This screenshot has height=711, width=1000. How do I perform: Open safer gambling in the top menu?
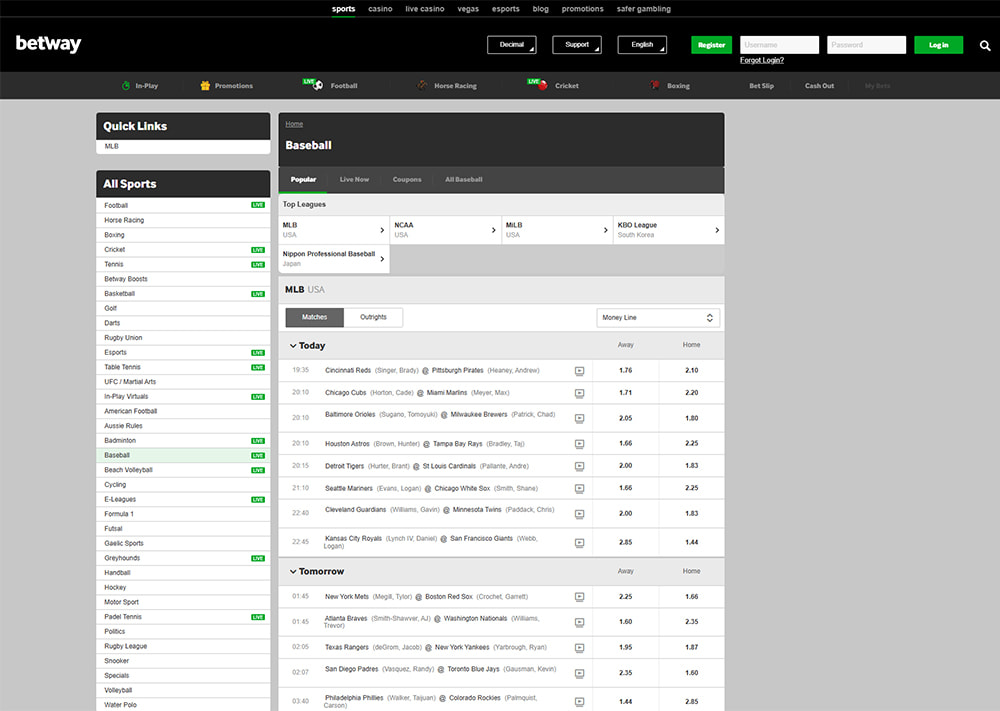[x=643, y=9]
